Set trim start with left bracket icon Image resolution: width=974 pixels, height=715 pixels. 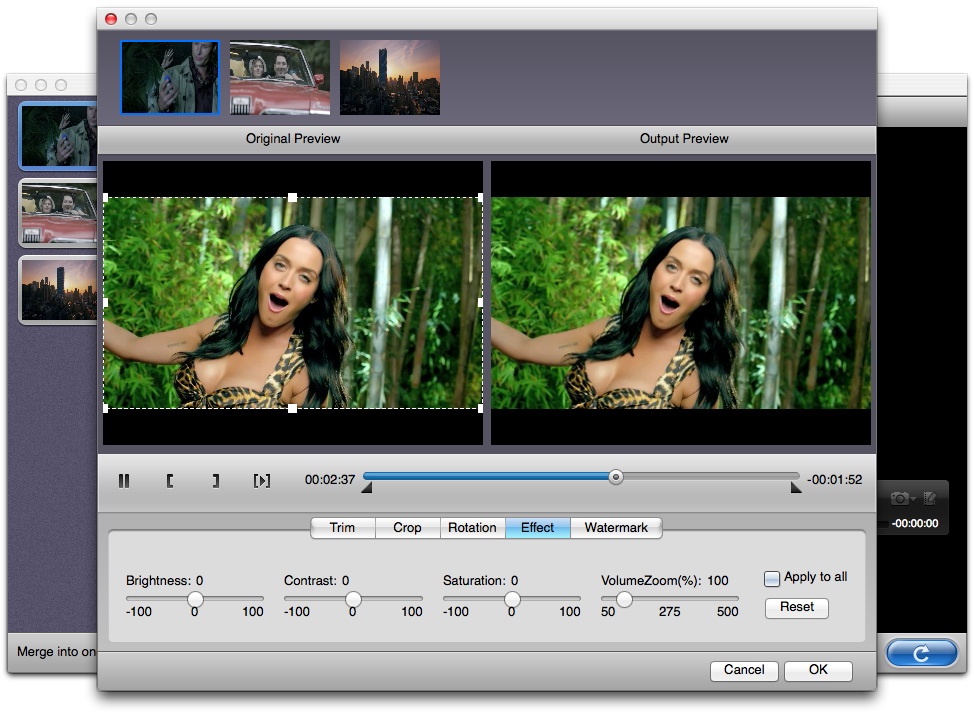click(x=170, y=480)
